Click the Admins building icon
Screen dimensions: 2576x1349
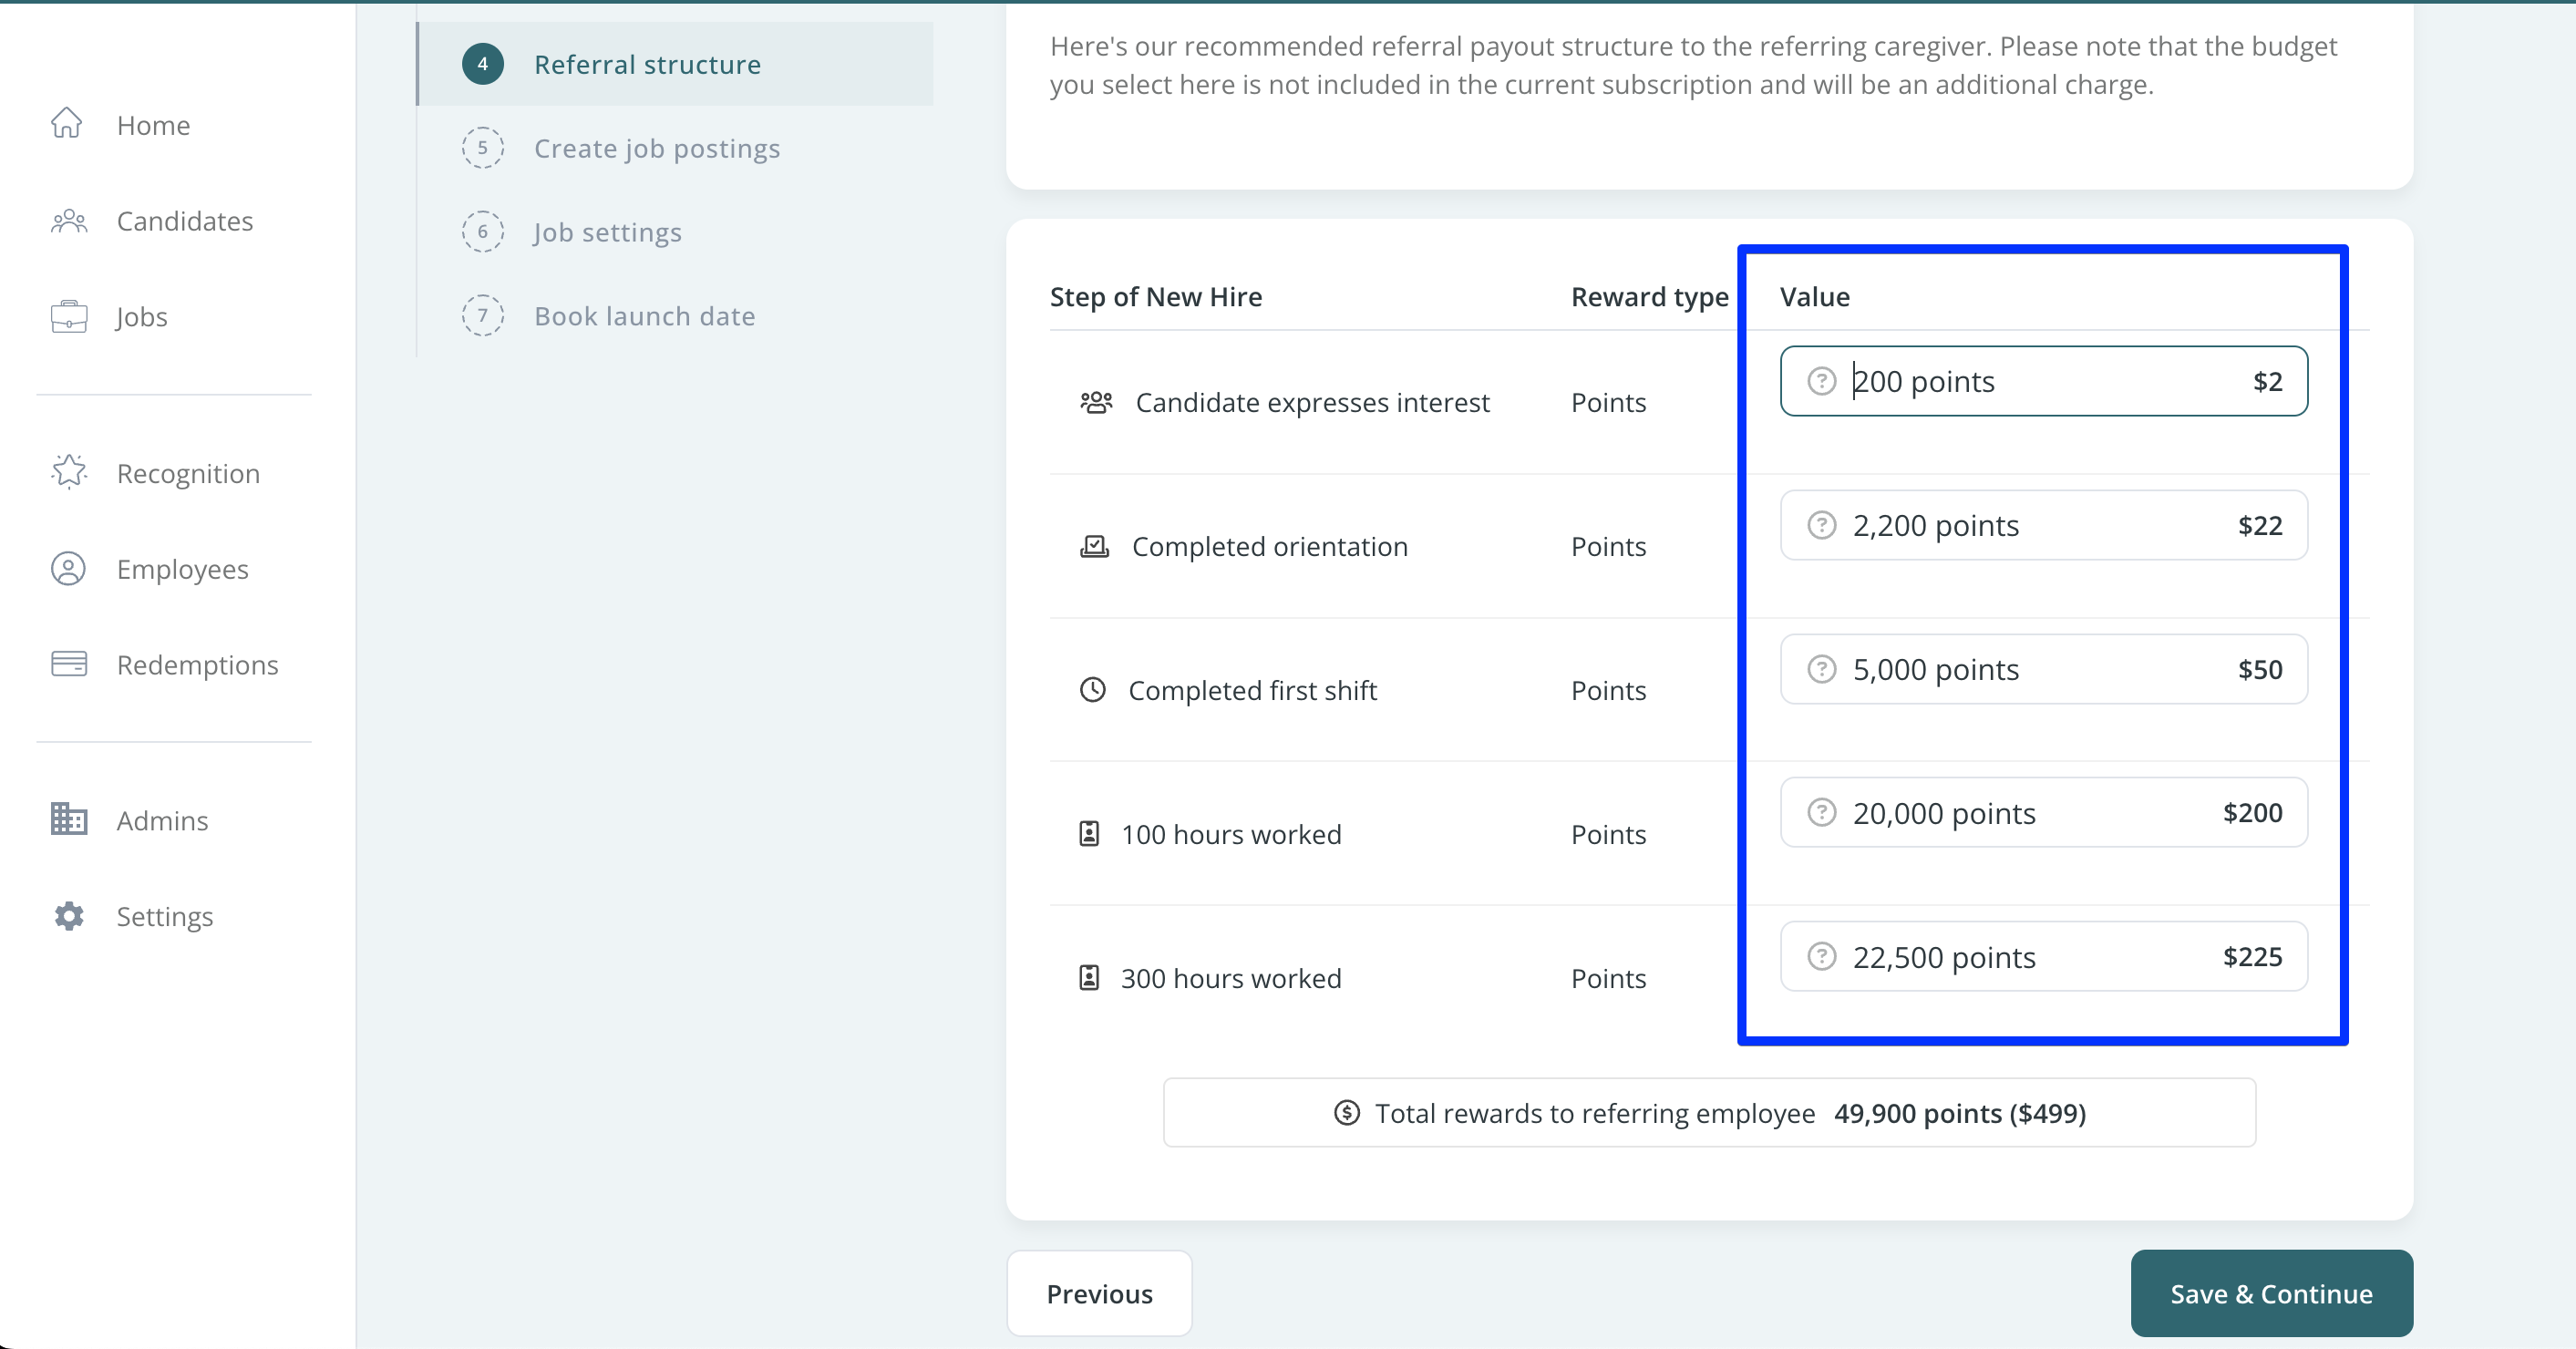pos(69,819)
